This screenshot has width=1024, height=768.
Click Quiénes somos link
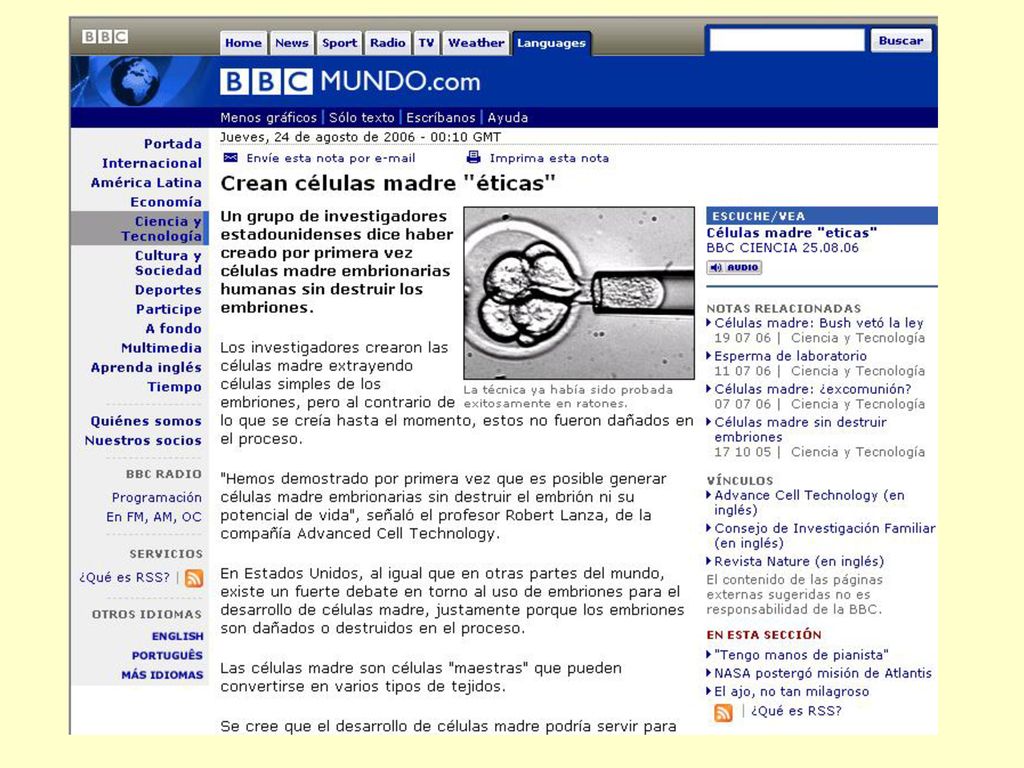(146, 421)
